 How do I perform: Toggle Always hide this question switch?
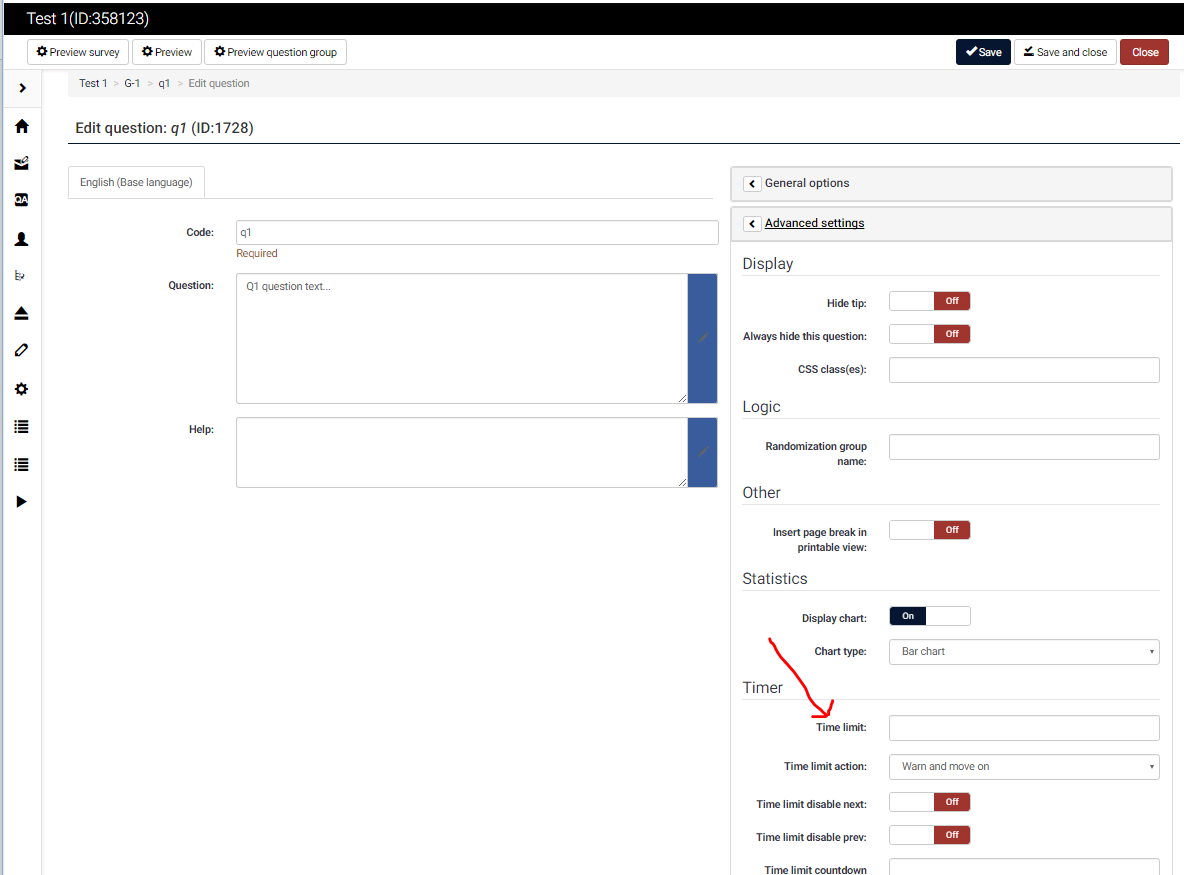[929, 334]
